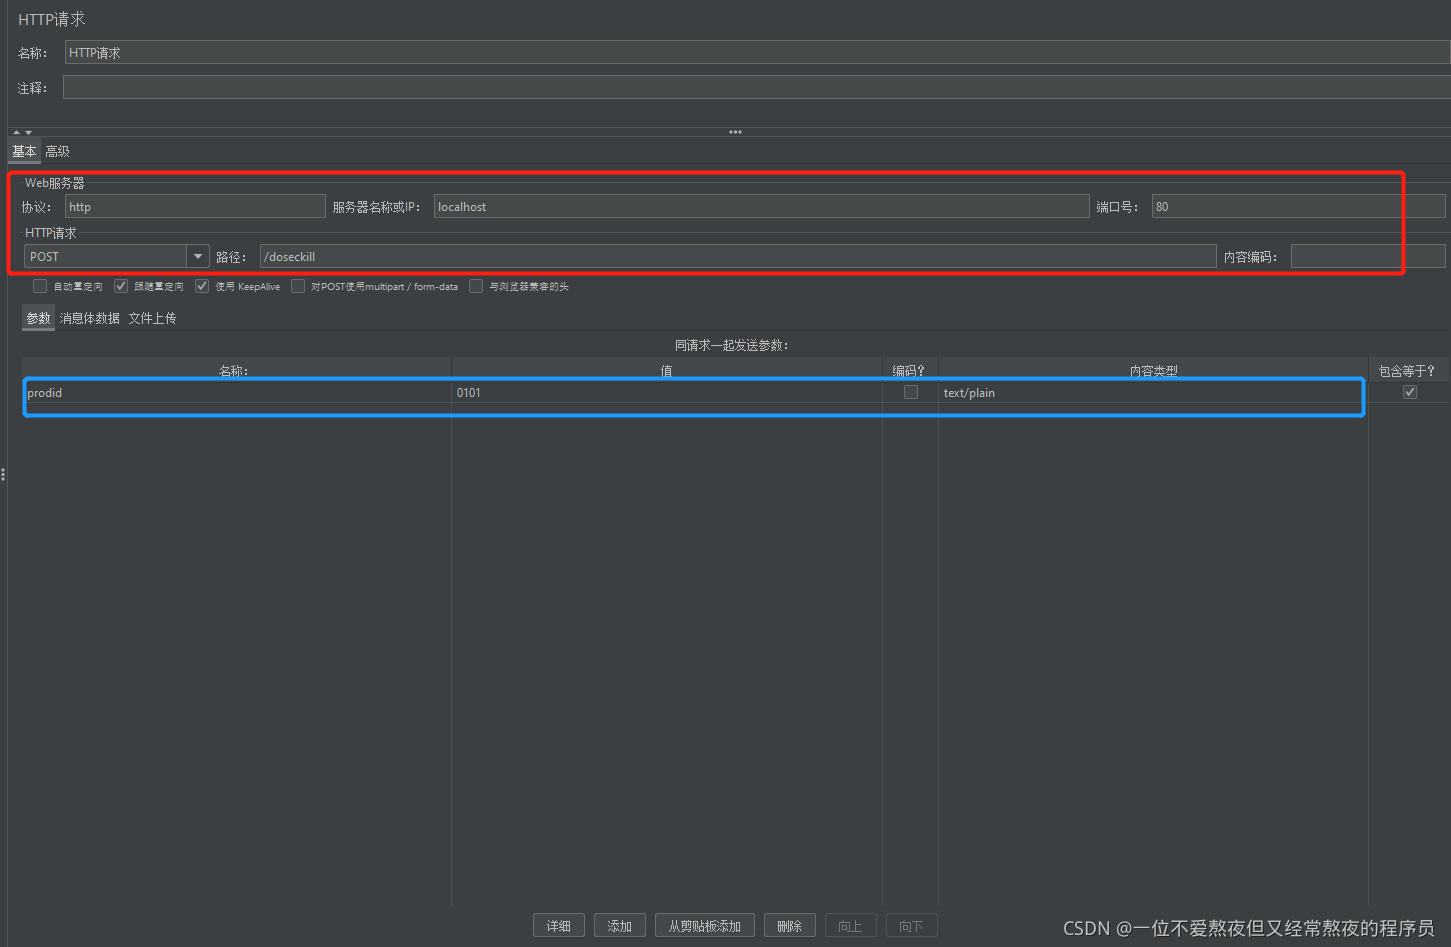
Task: Click the collapse arrows above the 基本 tab
Action: (22, 132)
